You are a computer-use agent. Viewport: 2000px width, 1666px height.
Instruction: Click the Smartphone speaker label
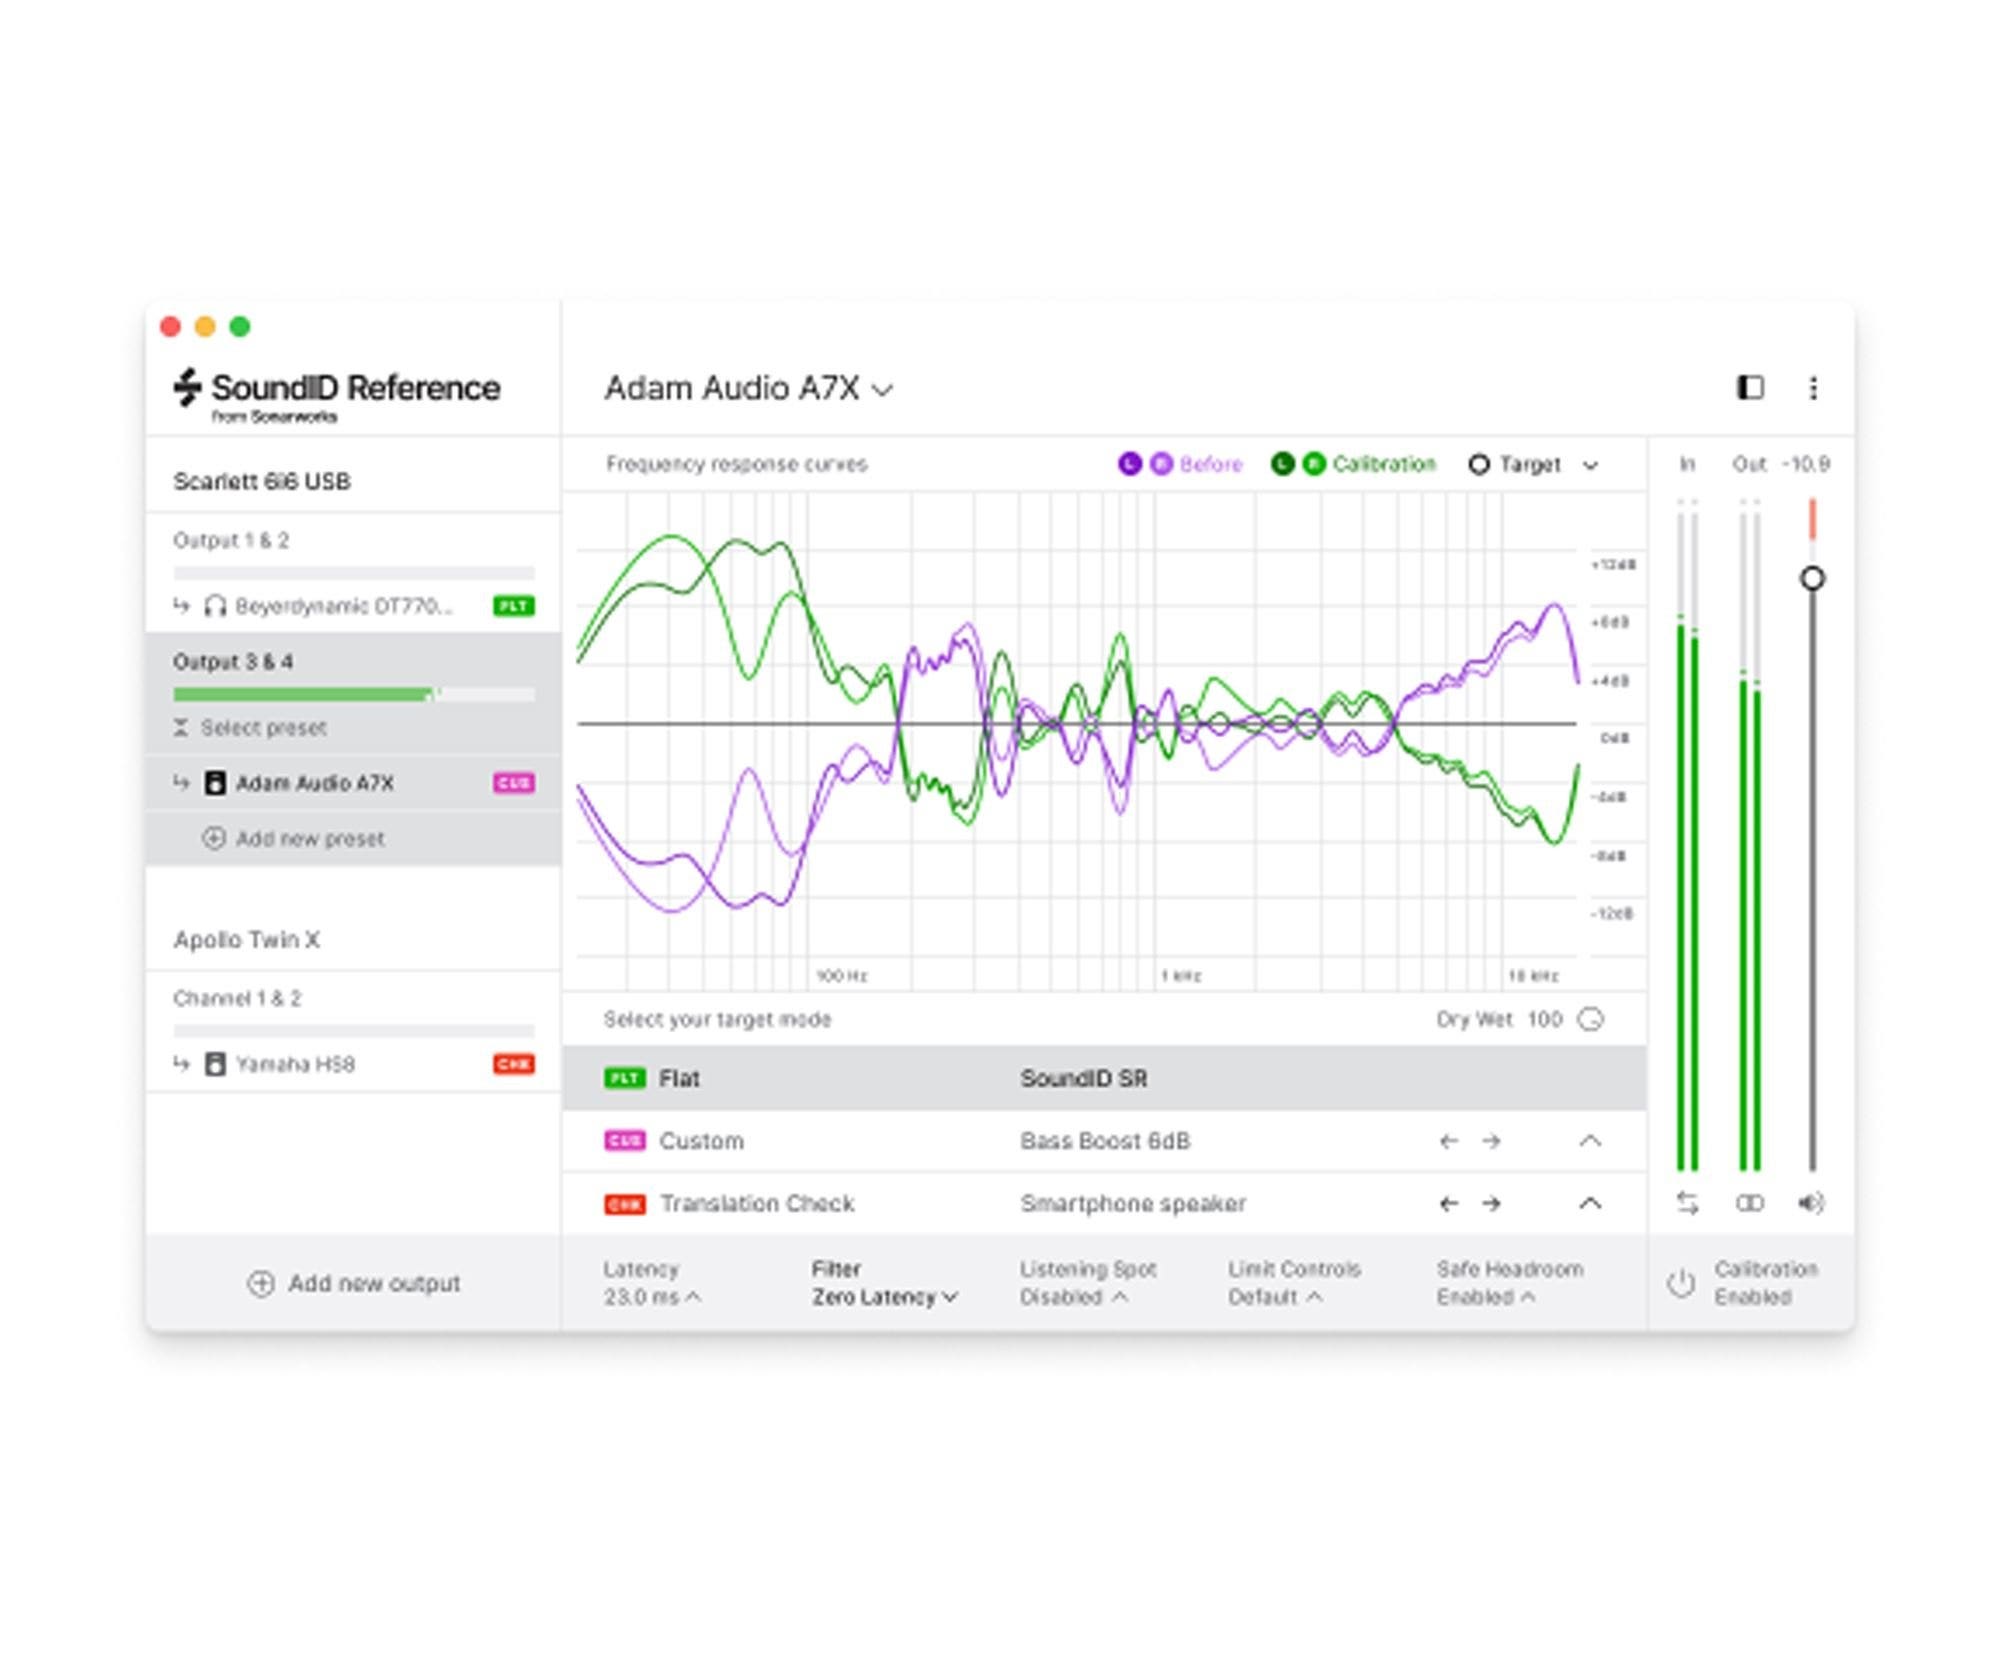[x=1133, y=1203]
